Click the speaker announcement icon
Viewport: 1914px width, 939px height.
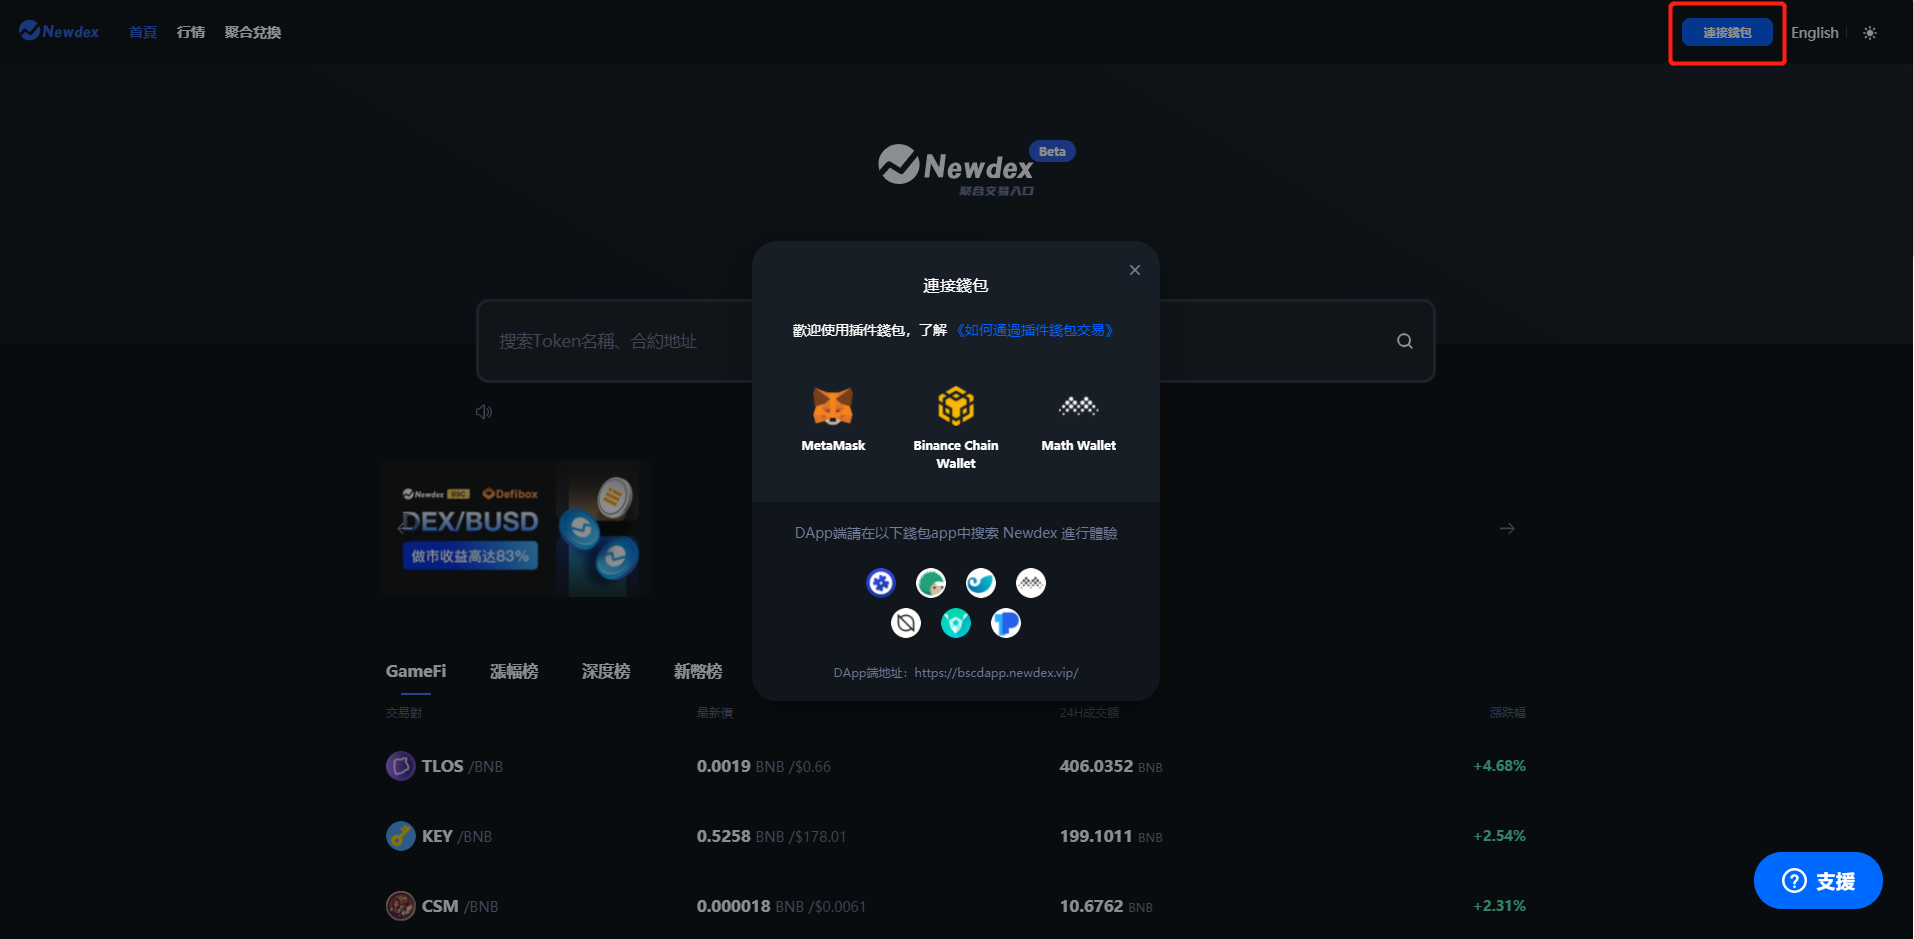click(484, 412)
